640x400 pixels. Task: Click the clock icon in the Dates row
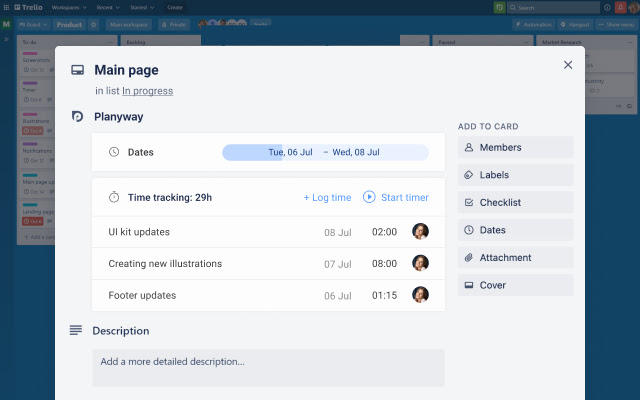[x=114, y=152]
